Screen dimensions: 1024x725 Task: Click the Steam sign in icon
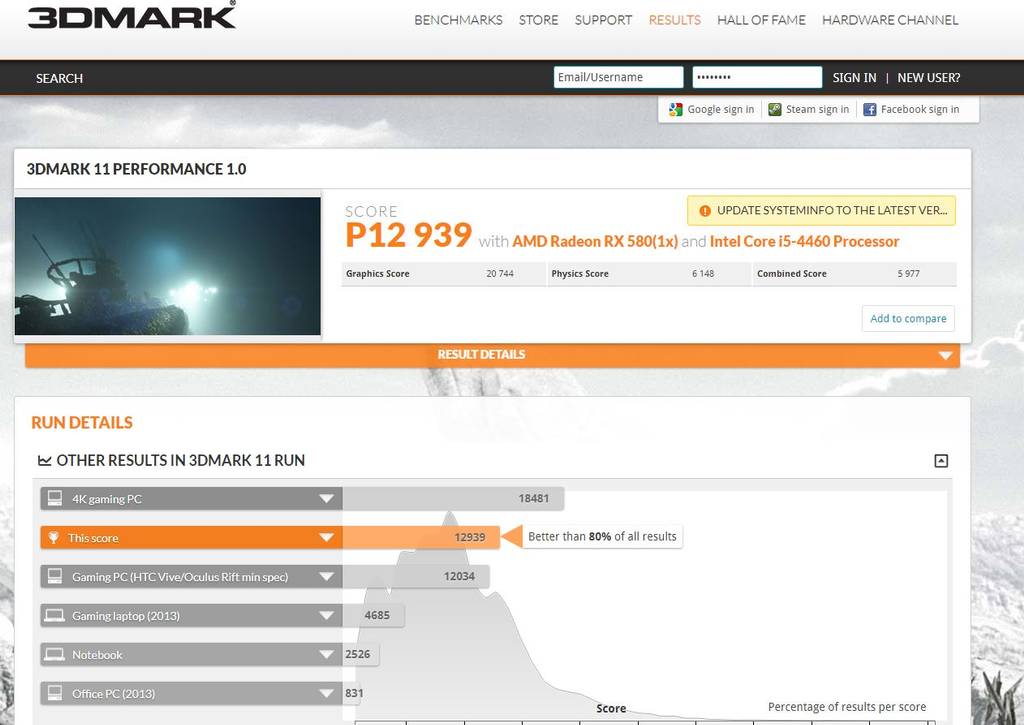[x=775, y=110]
